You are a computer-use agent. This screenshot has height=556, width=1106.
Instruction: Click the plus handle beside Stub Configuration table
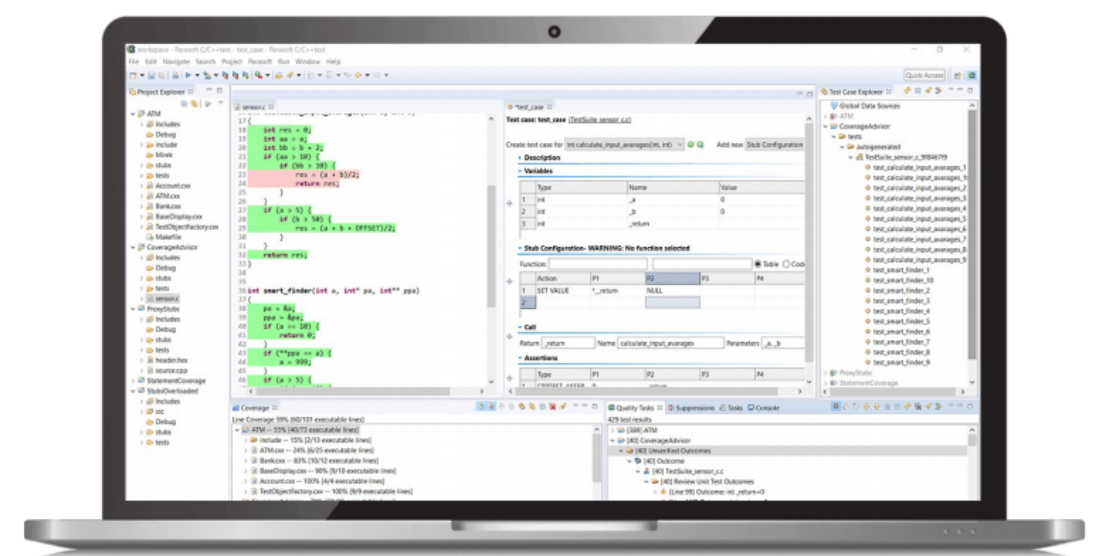pyautogui.click(x=510, y=282)
